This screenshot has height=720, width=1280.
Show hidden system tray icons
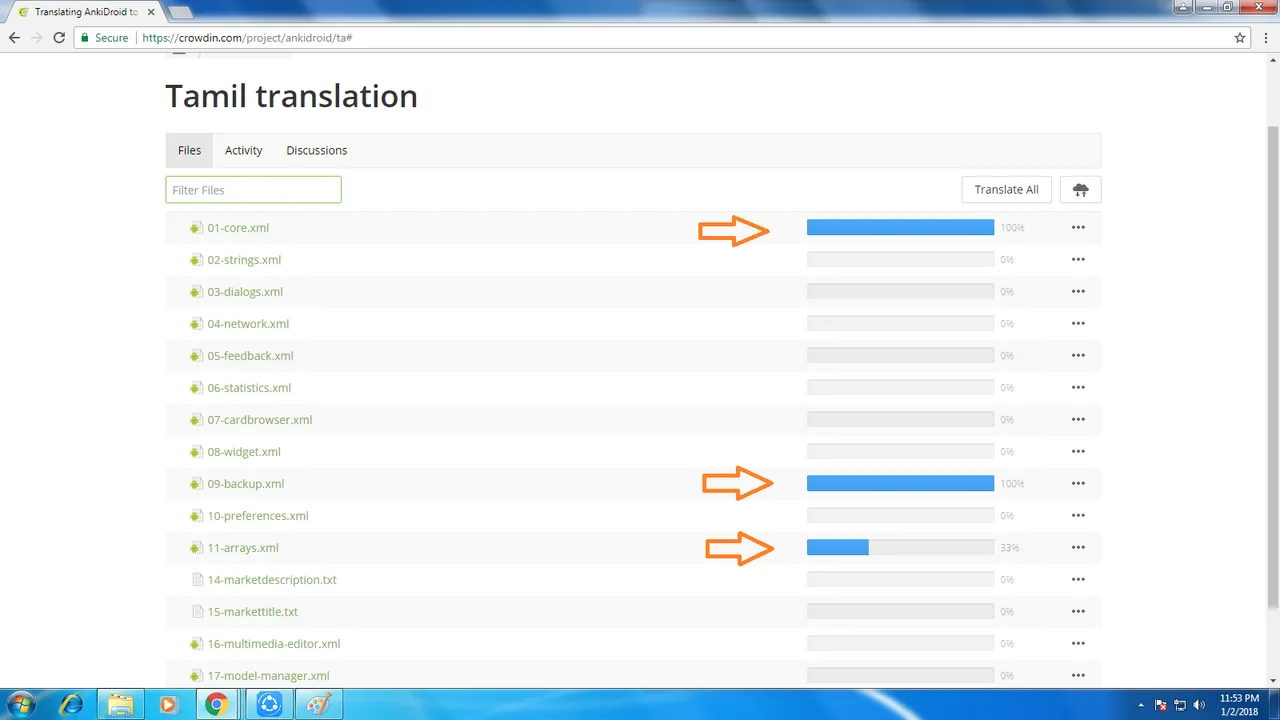(x=1141, y=705)
